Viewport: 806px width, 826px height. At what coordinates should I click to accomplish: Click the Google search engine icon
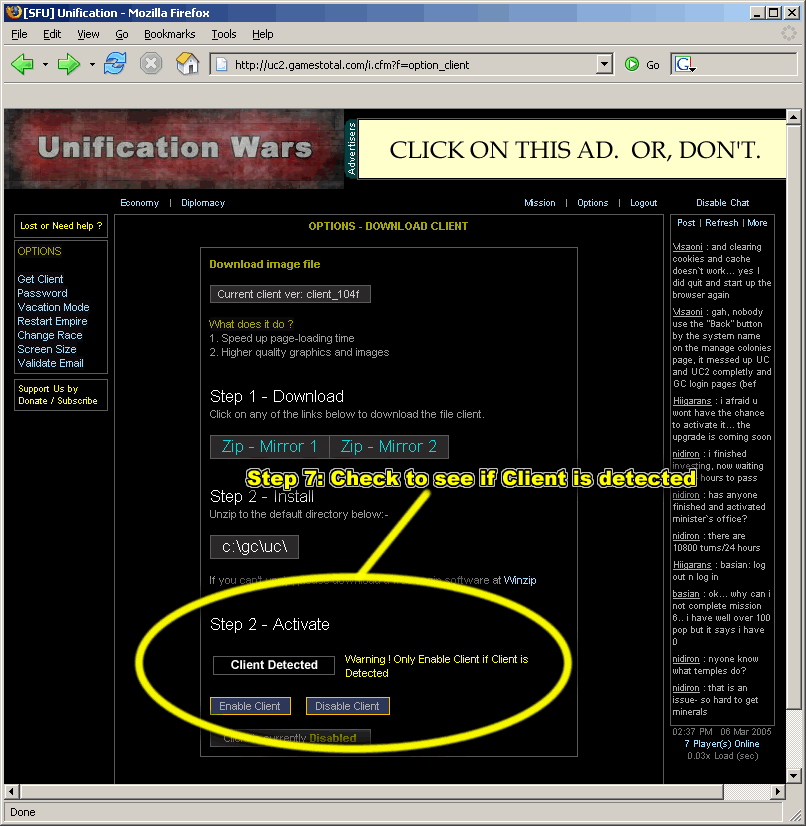pos(685,64)
